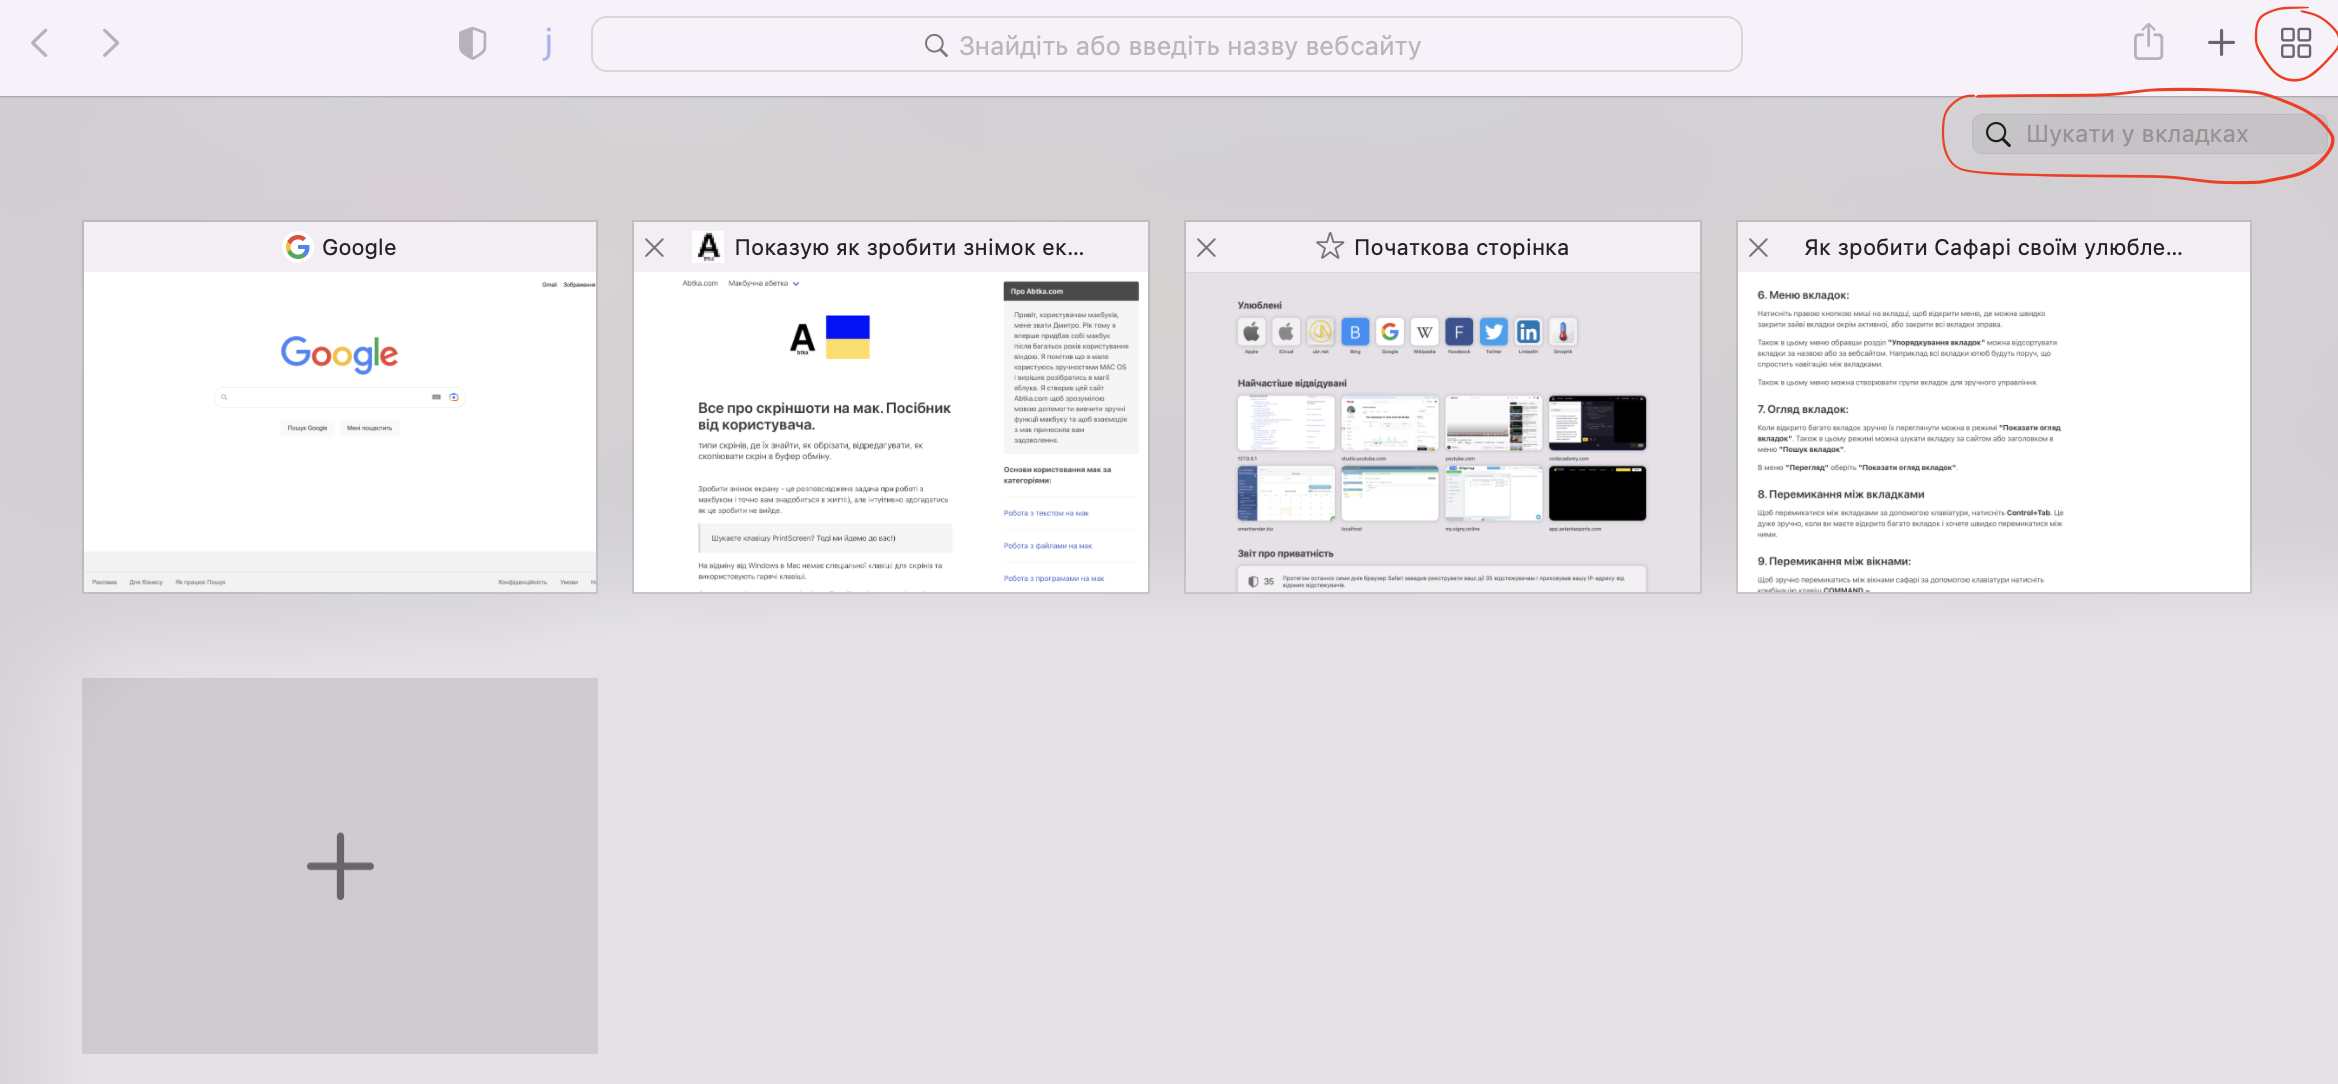Click the address bar search field
Image resolution: width=2338 pixels, height=1084 pixels.
click(1166, 44)
